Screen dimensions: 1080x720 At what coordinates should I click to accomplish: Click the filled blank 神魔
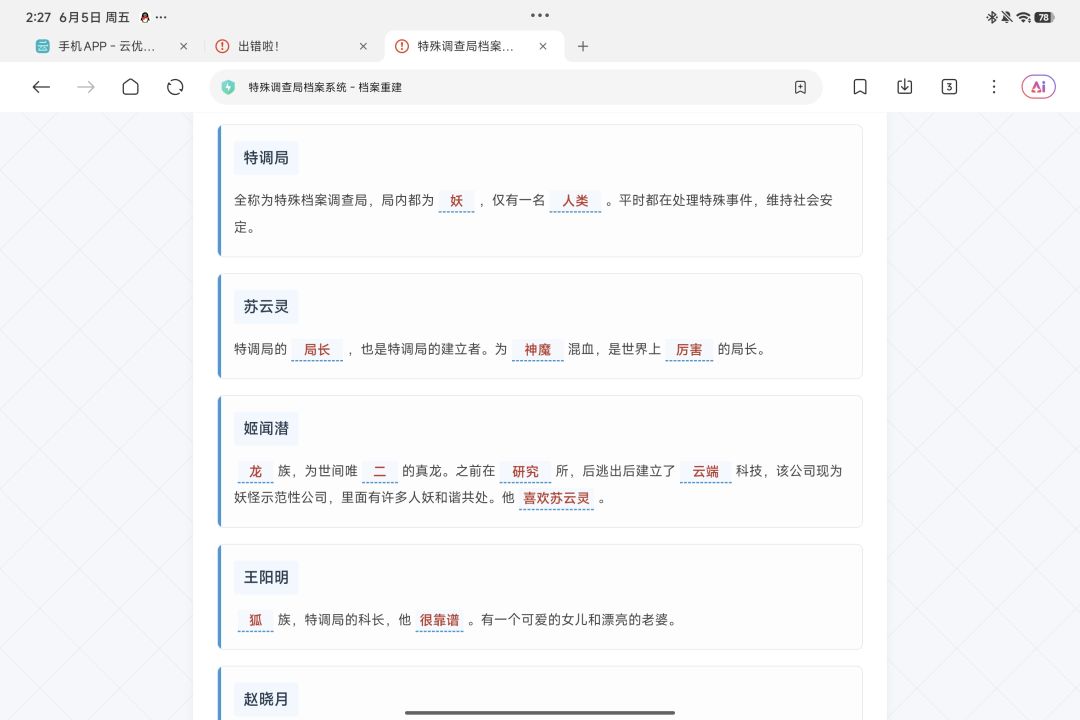coord(538,349)
